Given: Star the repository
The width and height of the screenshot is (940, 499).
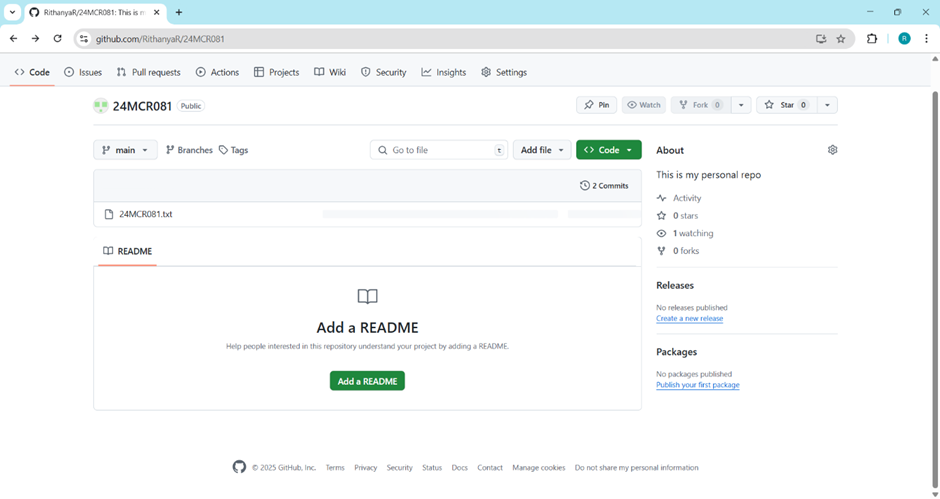Looking at the screenshot, I should (787, 105).
